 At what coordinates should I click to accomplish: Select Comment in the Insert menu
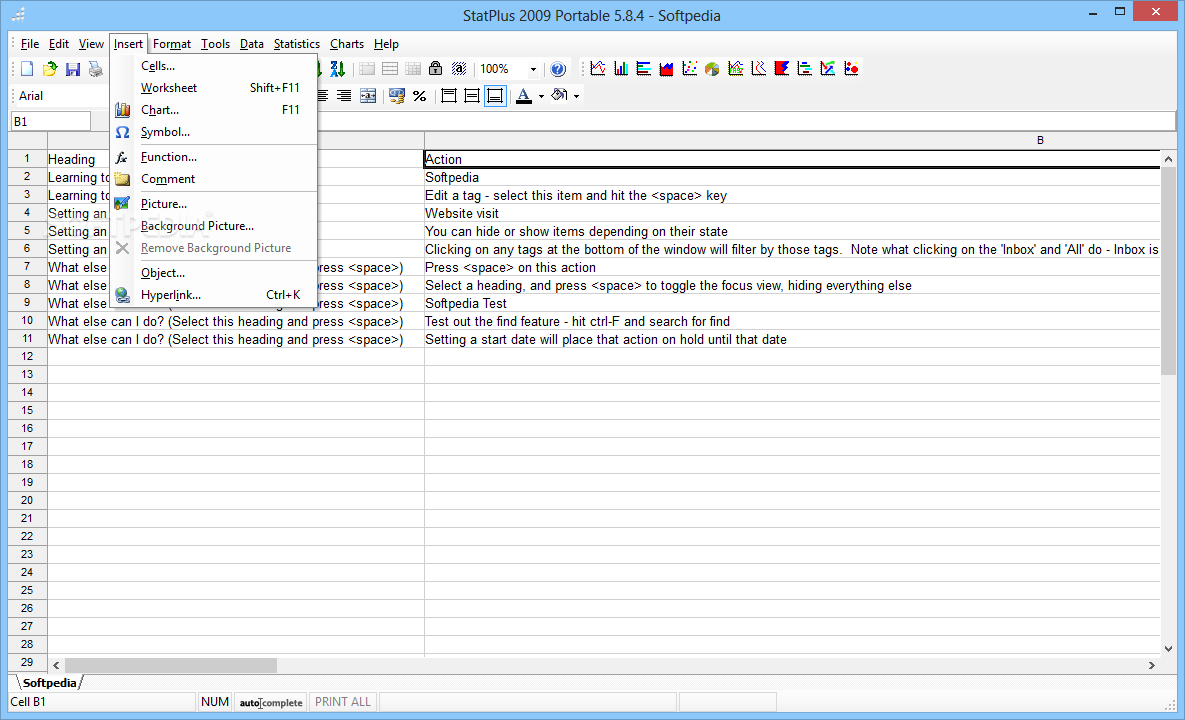click(x=214, y=179)
